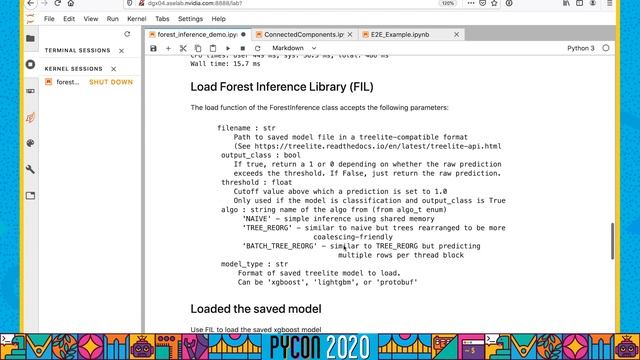Restart the kernel toolbar icon

click(258, 48)
